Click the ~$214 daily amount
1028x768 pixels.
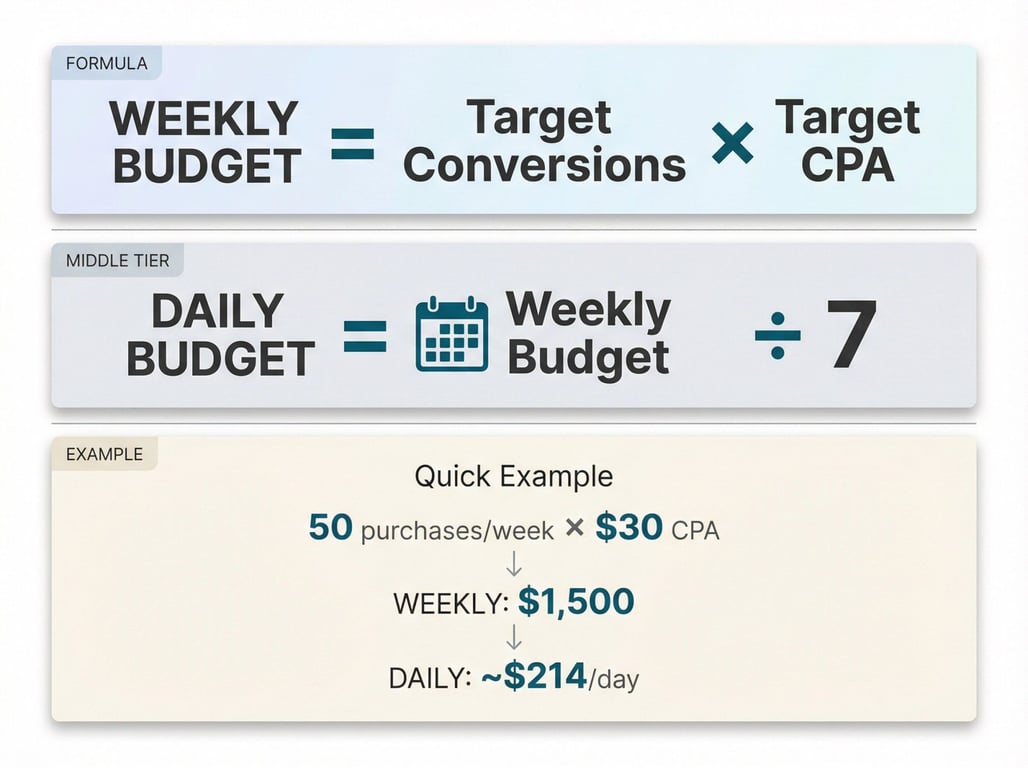(x=534, y=676)
